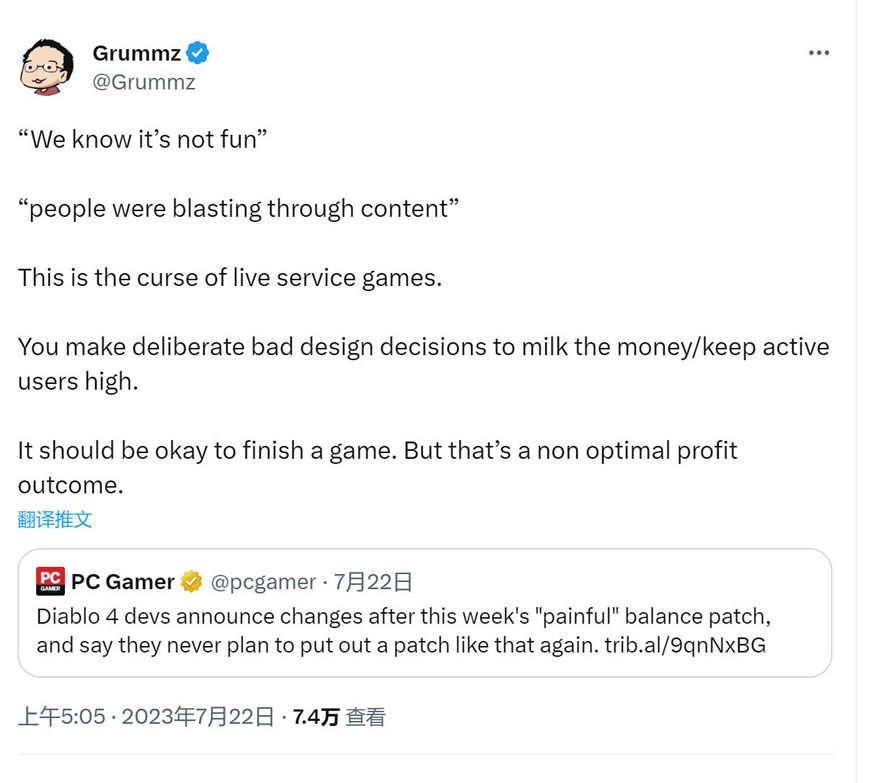The image size is (873, 783).
Task: Click the gold verified badge beside PC Gamer
Action: pos(192,582)
